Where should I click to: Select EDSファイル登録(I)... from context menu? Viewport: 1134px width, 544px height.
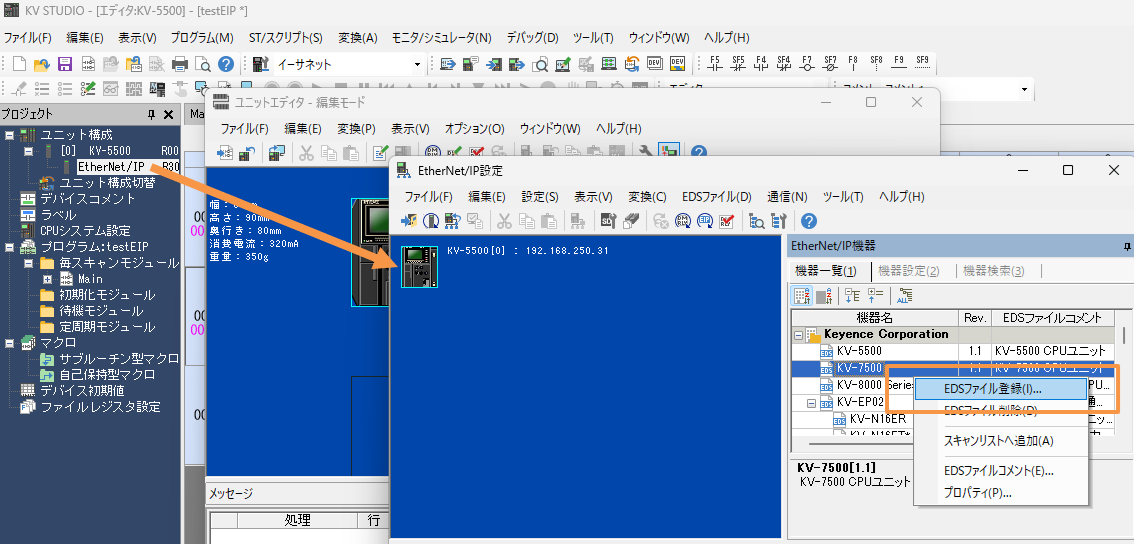coord(992,388)
